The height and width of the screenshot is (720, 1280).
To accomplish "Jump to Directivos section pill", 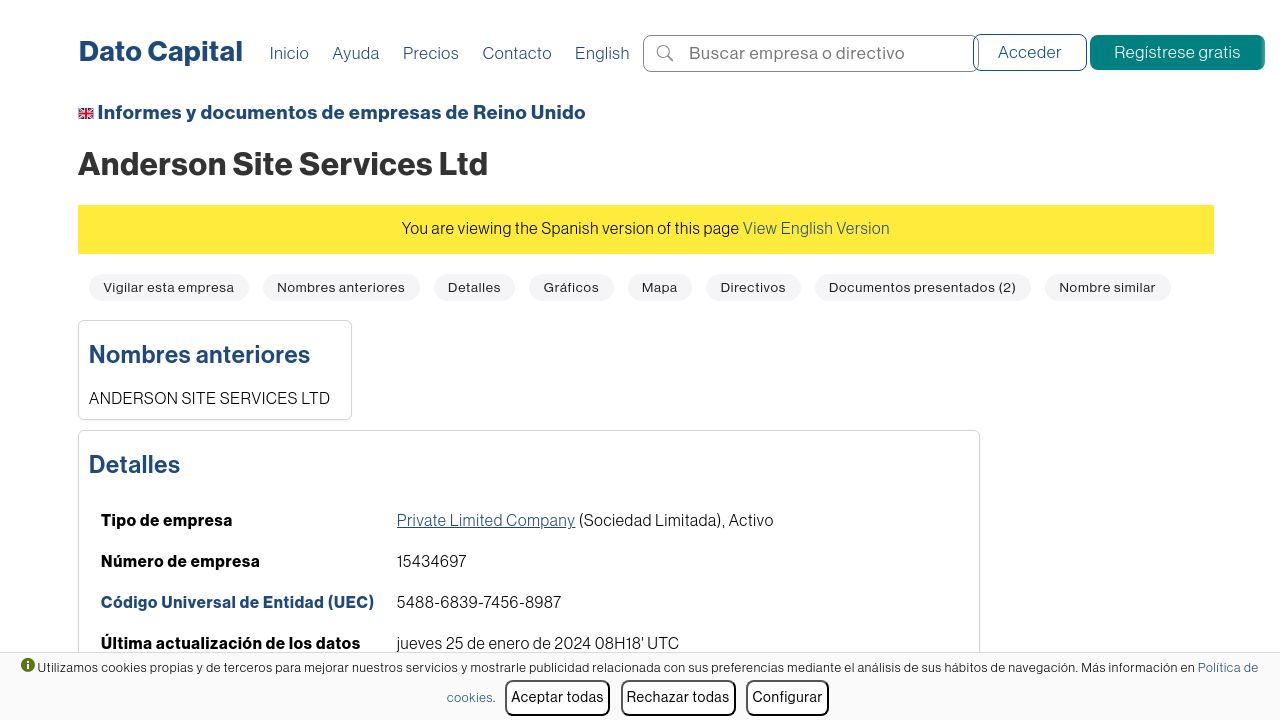I will [753, 287].
